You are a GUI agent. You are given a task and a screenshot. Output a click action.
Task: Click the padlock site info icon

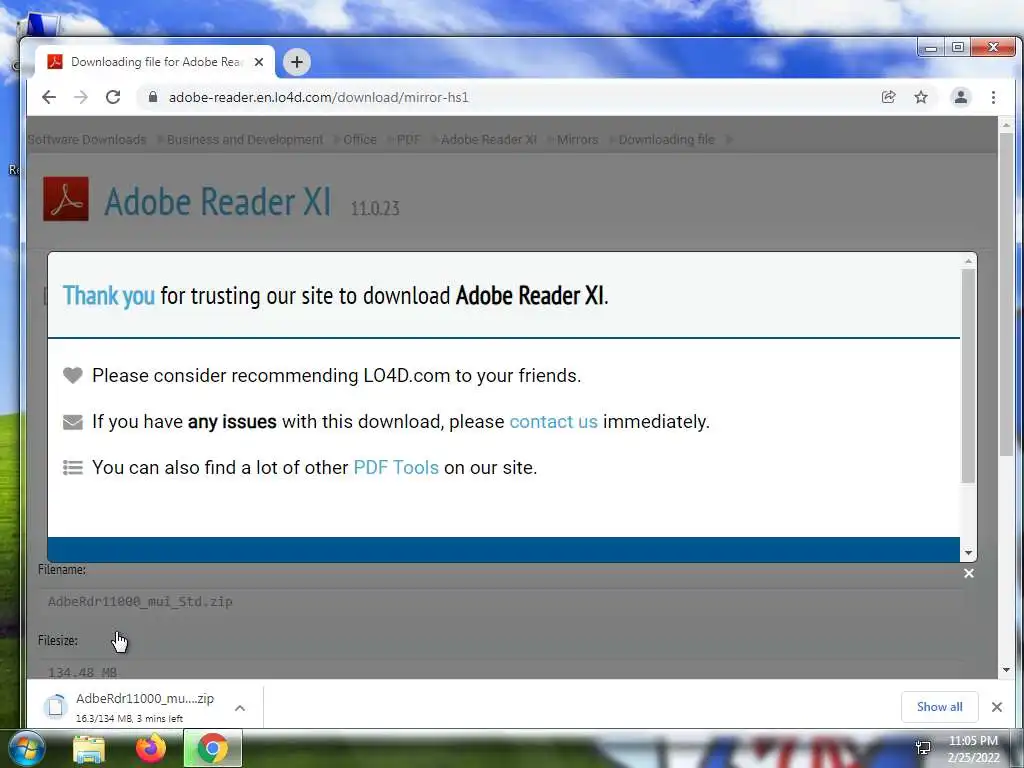pos(153,97)
